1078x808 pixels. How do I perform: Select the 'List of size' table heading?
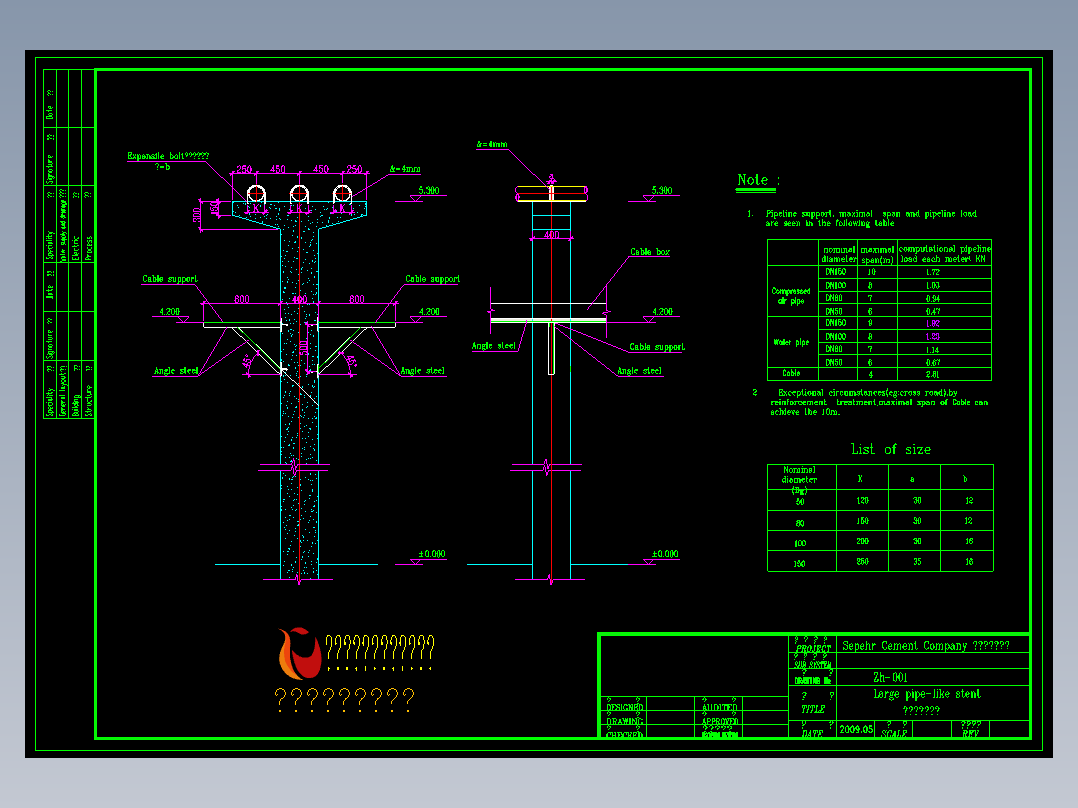tap(890, 449)
